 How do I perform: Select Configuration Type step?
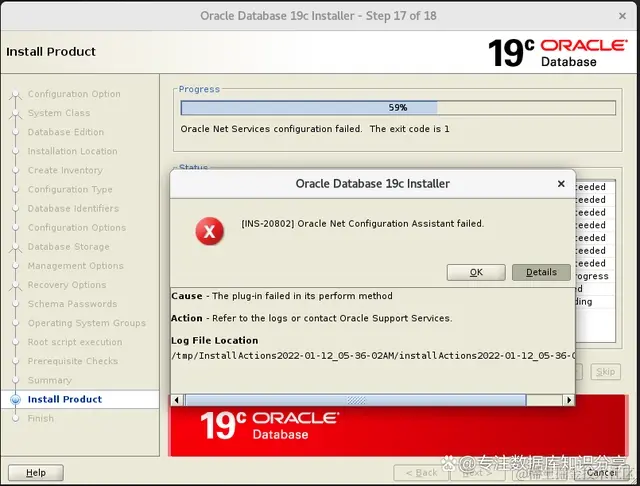(x=70, y=190)
